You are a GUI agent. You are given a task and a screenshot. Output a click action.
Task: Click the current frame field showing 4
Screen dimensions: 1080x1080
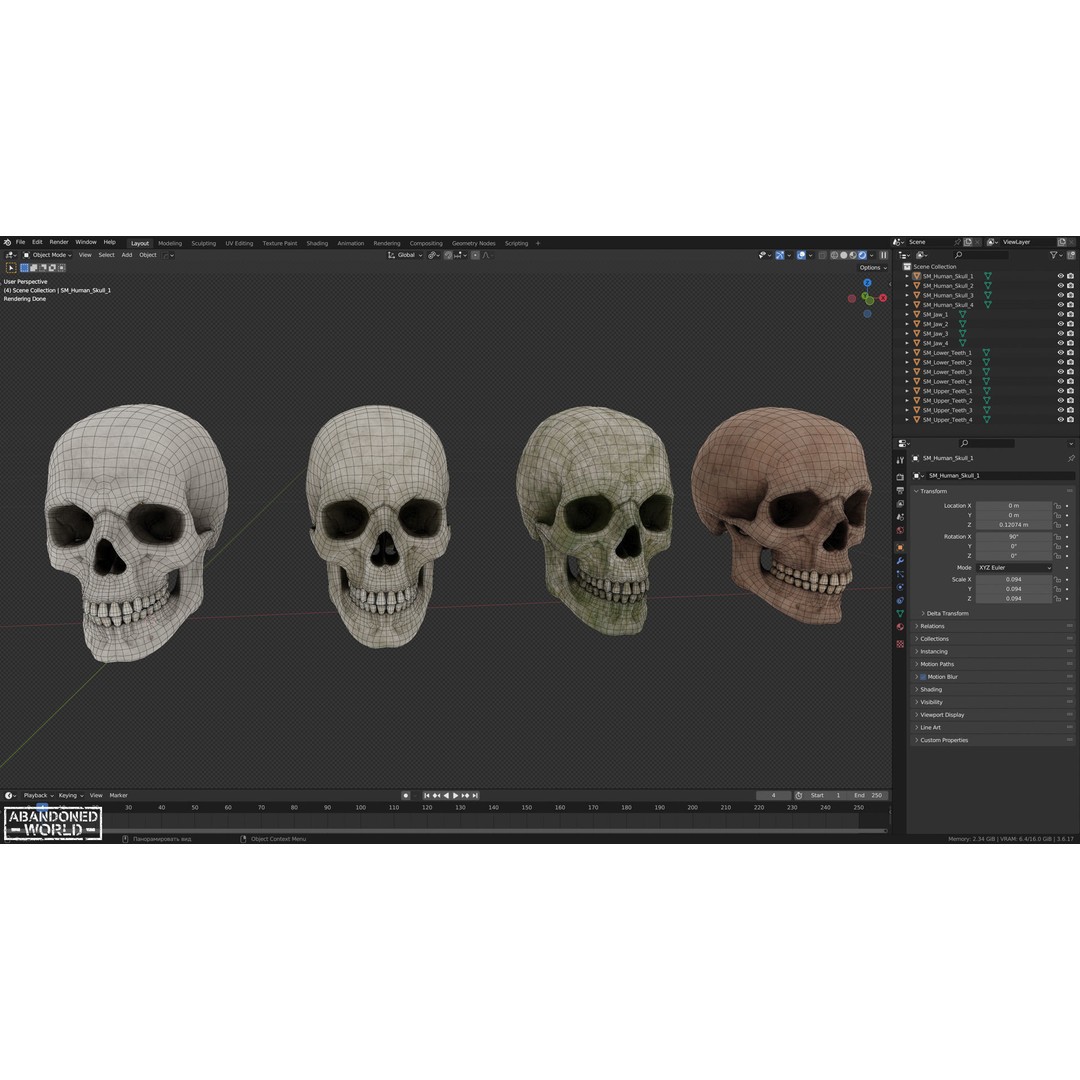pos(773,796)
